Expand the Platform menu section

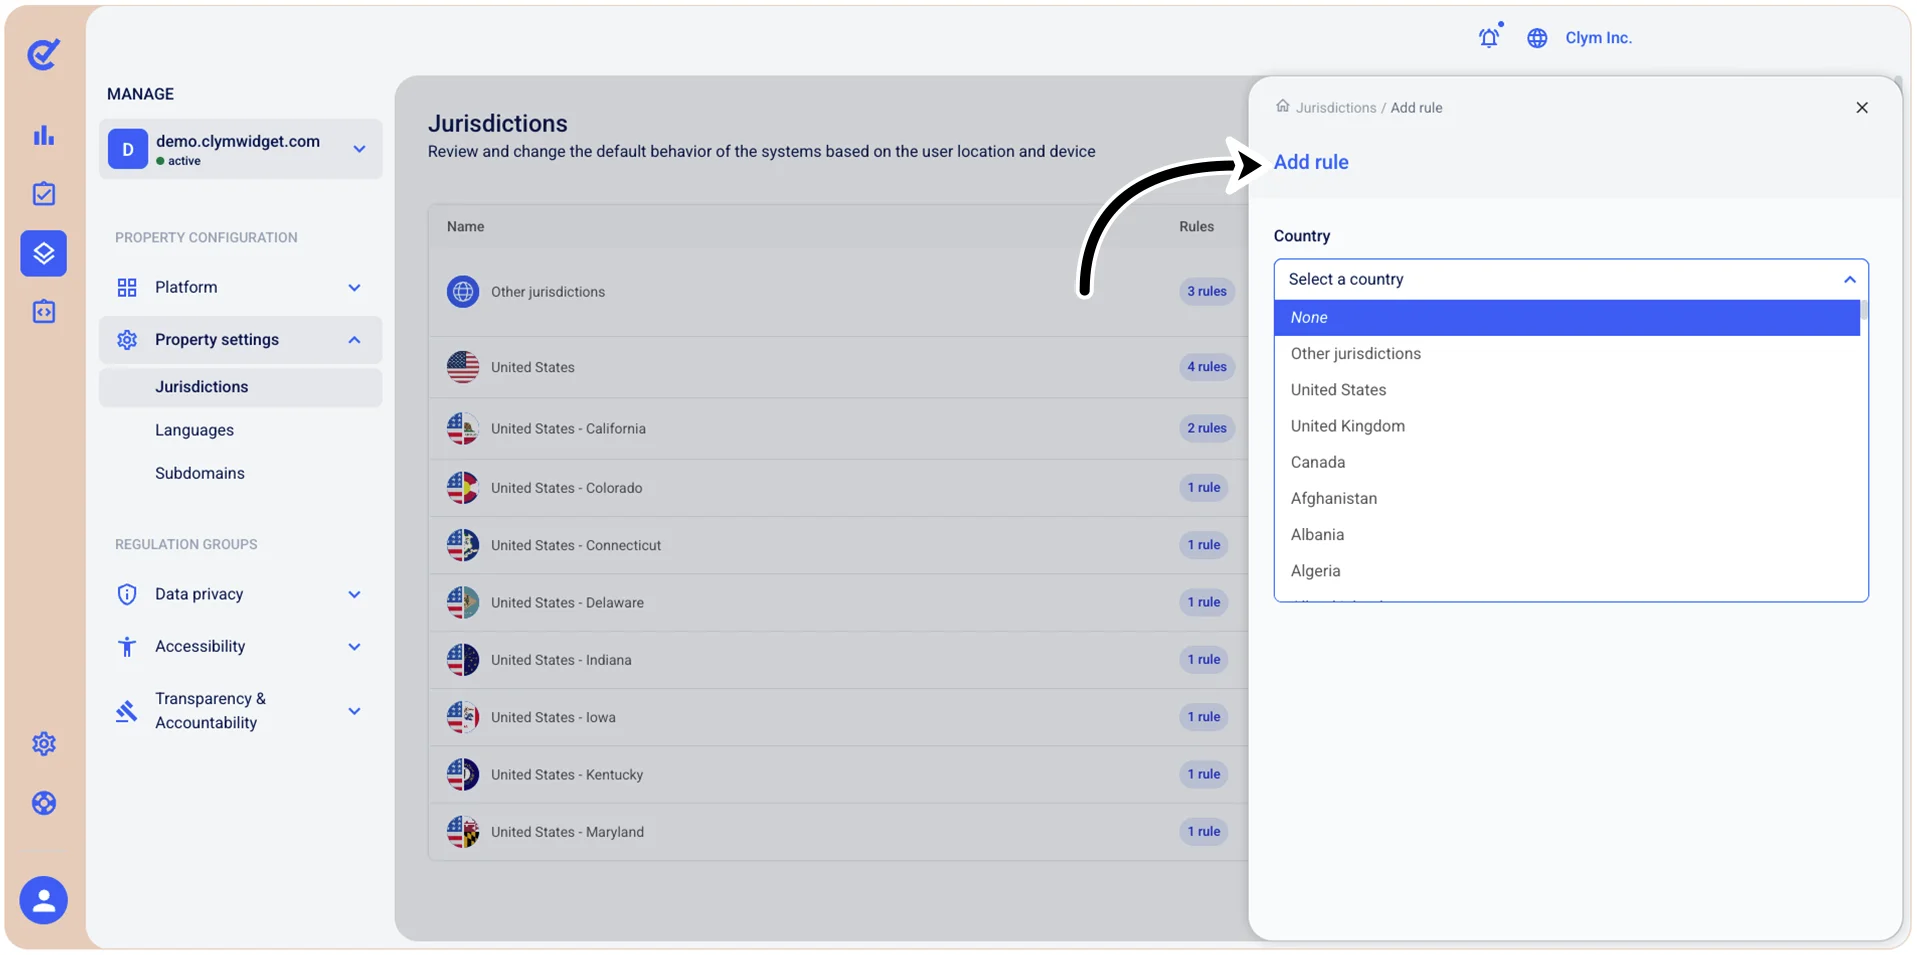[x=354, y=288]
